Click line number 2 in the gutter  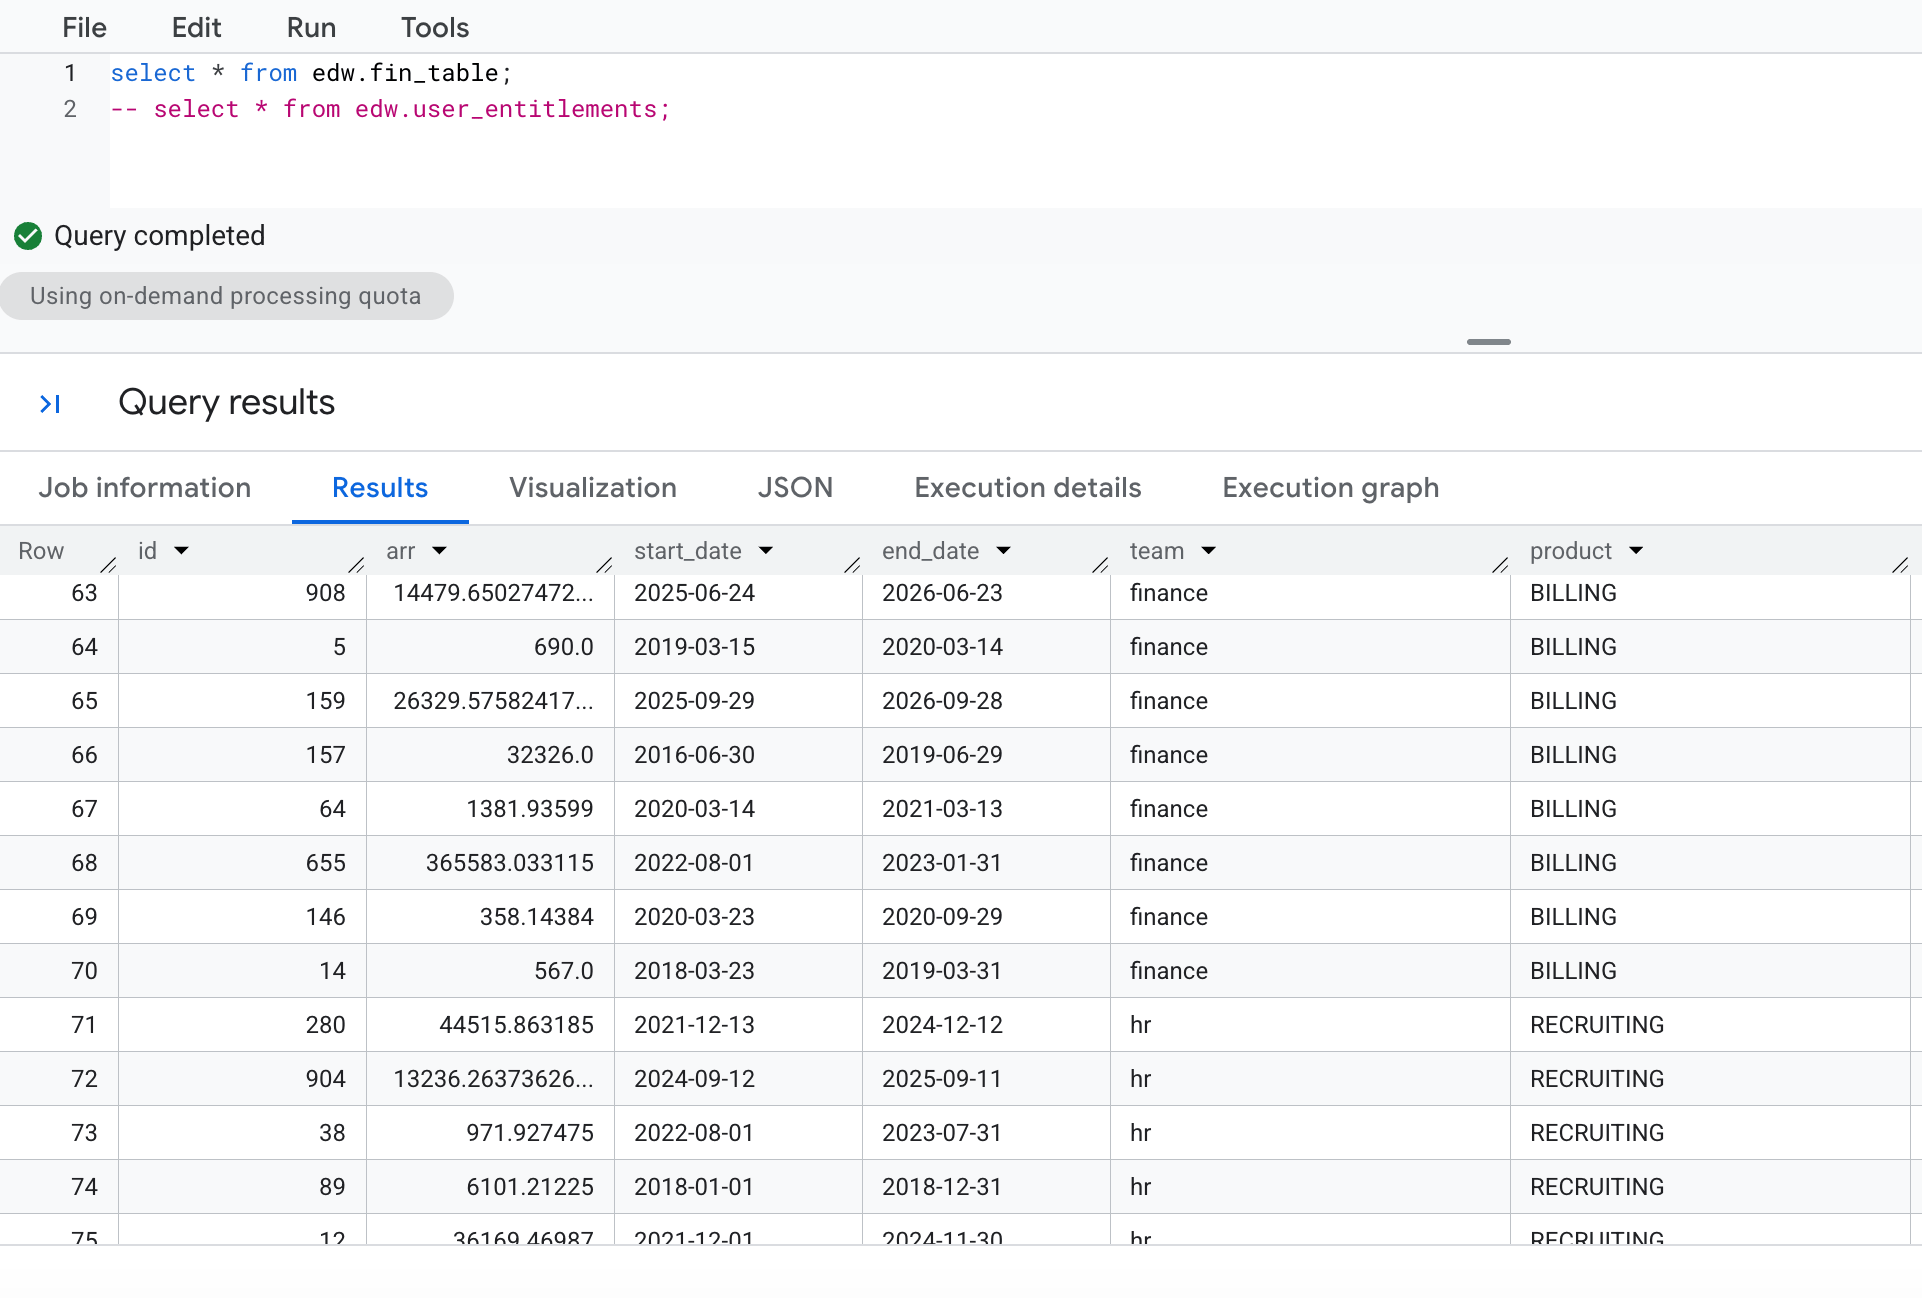point(70,109)
